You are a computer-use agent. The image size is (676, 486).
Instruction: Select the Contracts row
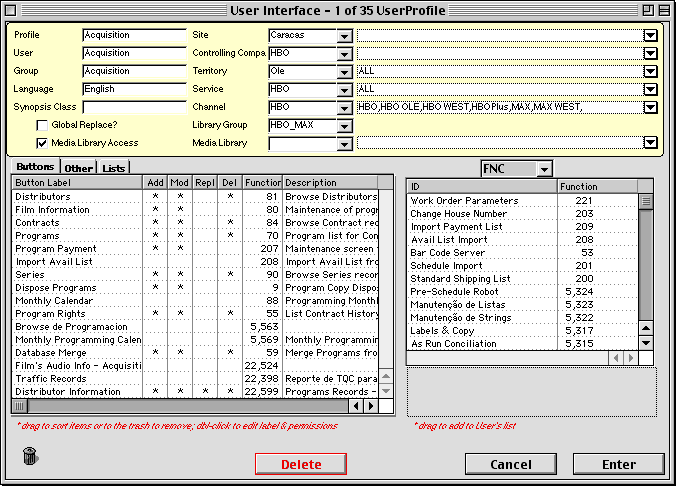point(196,223)
